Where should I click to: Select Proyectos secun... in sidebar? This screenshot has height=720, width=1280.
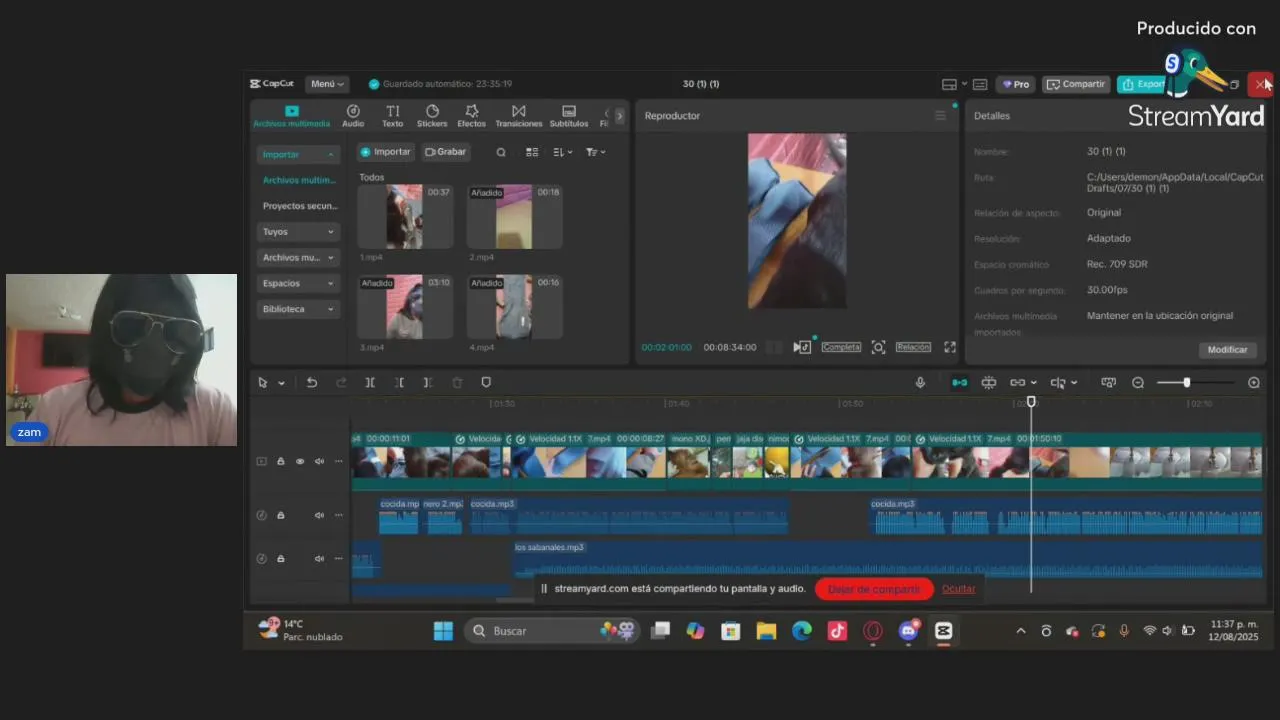(299, 206)
